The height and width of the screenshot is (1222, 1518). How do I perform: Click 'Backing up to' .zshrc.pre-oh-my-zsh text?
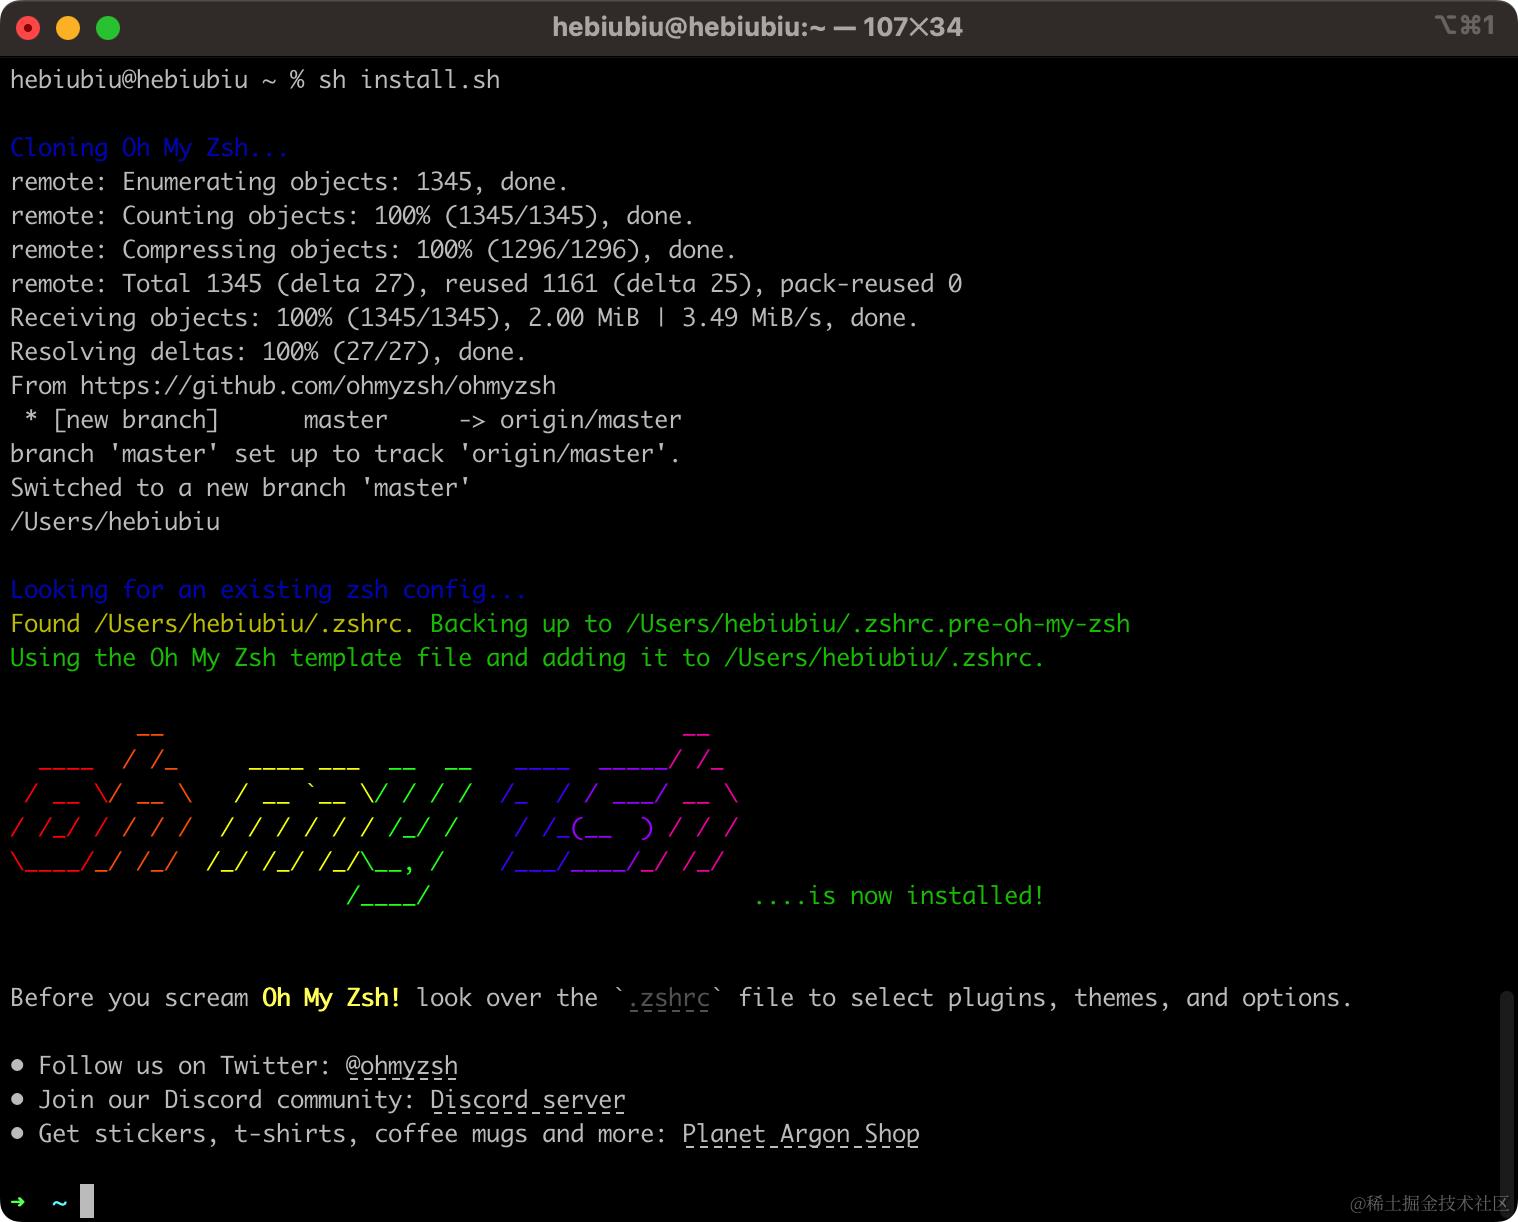780,624
